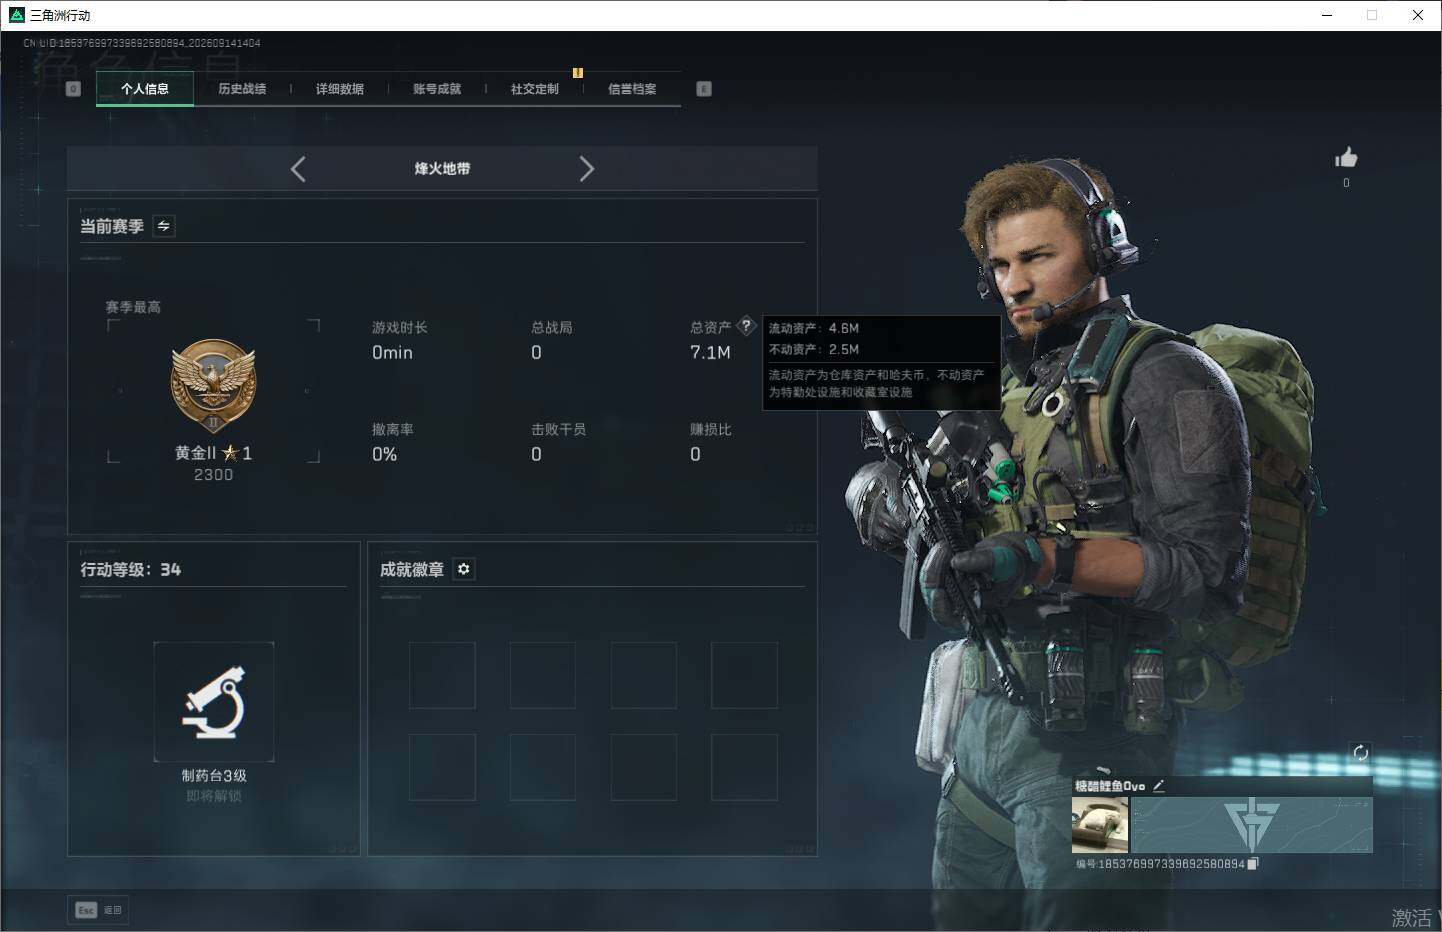
Task: Minimize the 三角洲行动 window
Action: 1327,15
